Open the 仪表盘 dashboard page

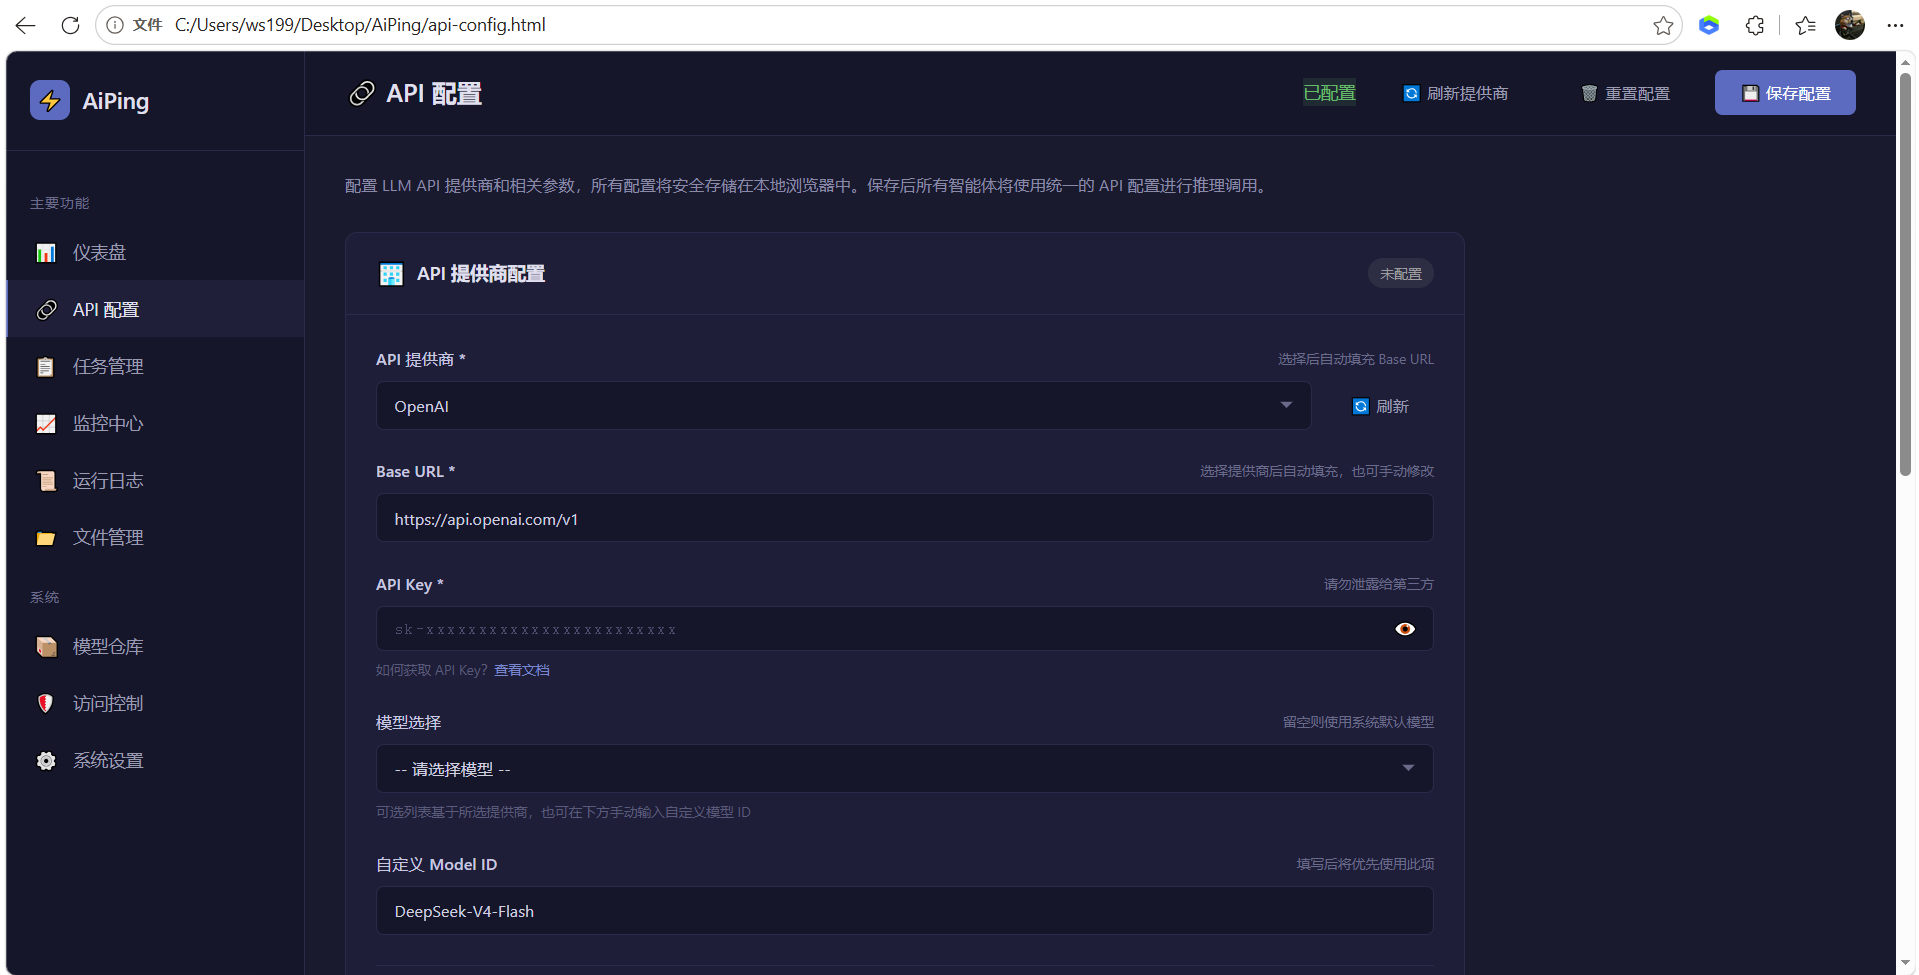155,253
